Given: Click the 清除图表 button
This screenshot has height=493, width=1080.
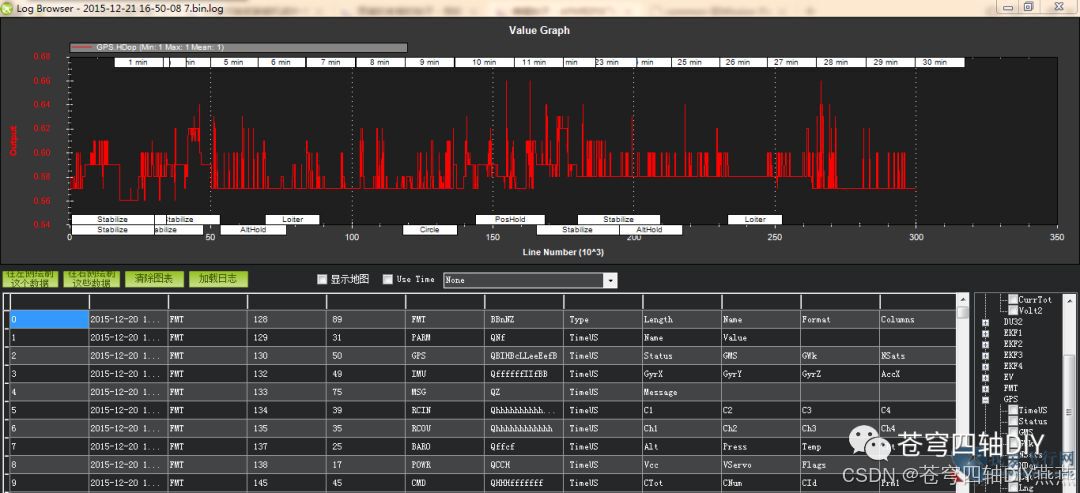Looking at the screenshot, I should click(154, 278).
